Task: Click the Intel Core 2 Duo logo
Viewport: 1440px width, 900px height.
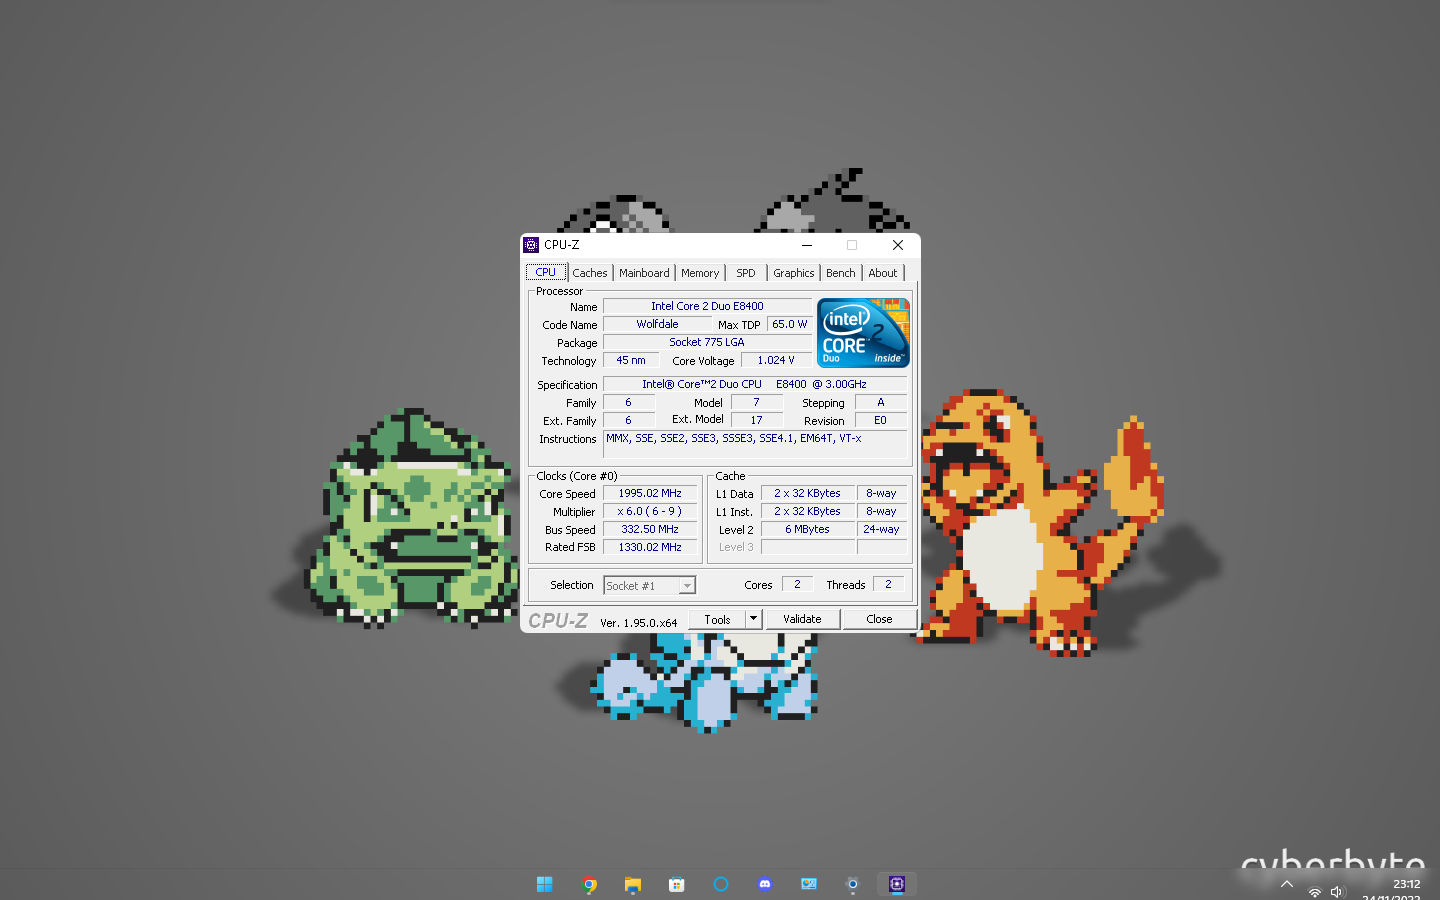Action: [863, 333]
